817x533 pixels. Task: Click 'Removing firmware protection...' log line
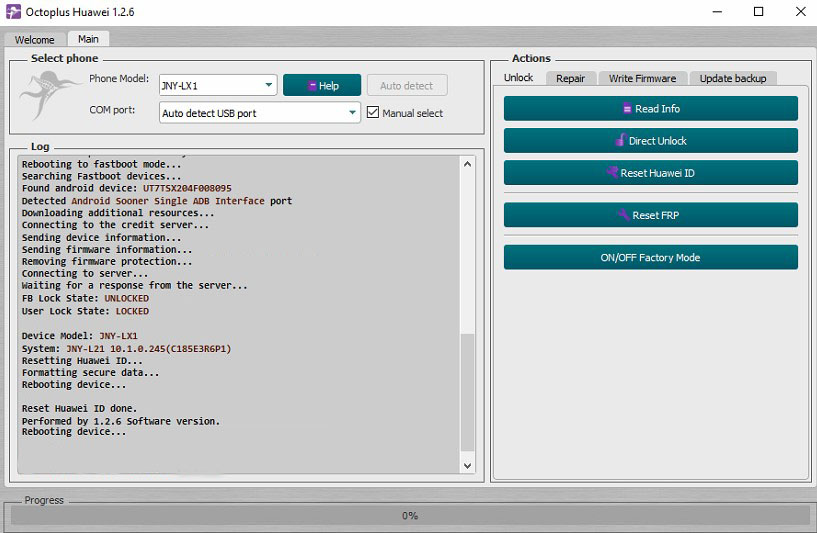coord(107,262)
